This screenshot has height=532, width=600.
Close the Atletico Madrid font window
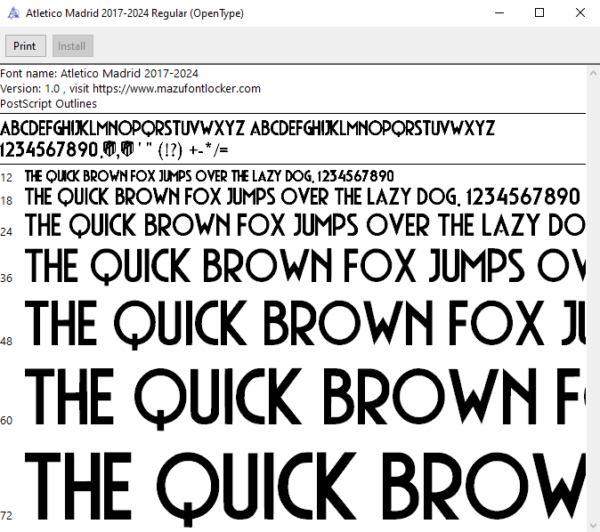[580, 13]
